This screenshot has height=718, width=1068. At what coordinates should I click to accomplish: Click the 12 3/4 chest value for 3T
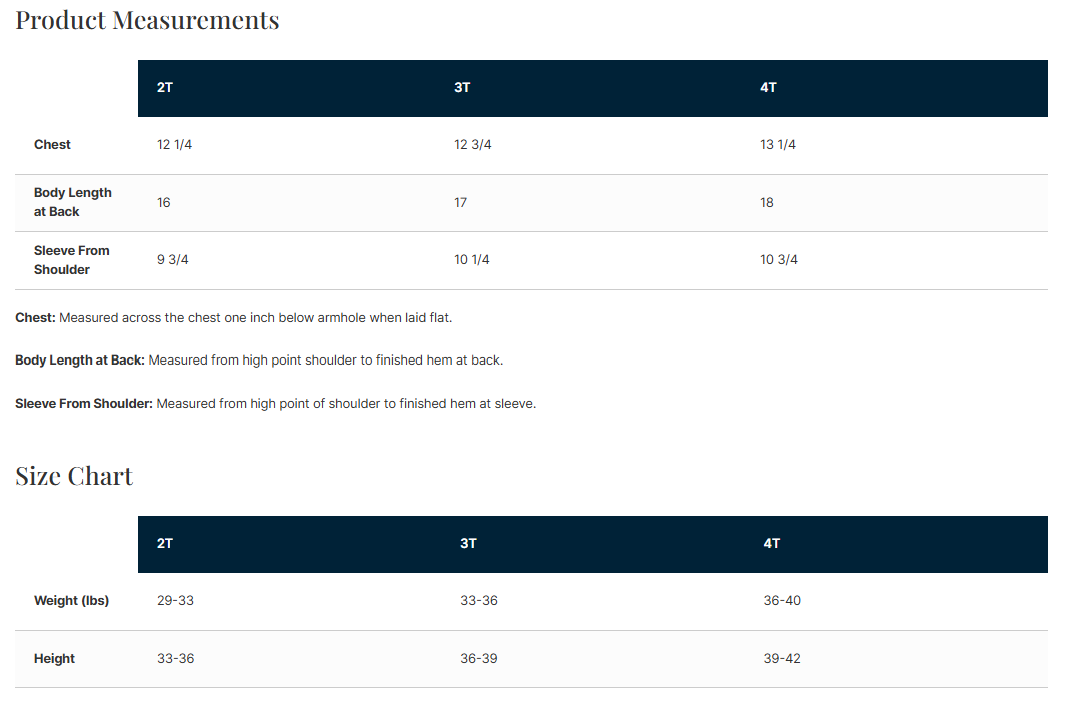(x=472, y=145)
